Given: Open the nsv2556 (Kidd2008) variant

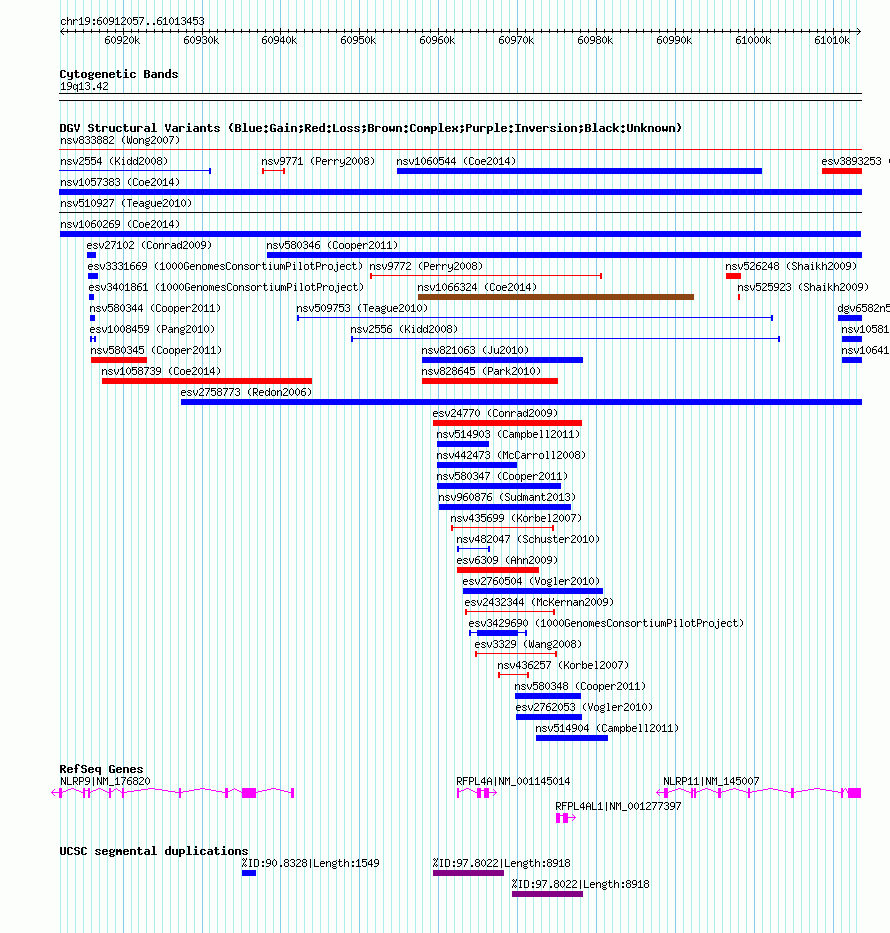Looking at the screenshot, I should (x=404, y=329).
